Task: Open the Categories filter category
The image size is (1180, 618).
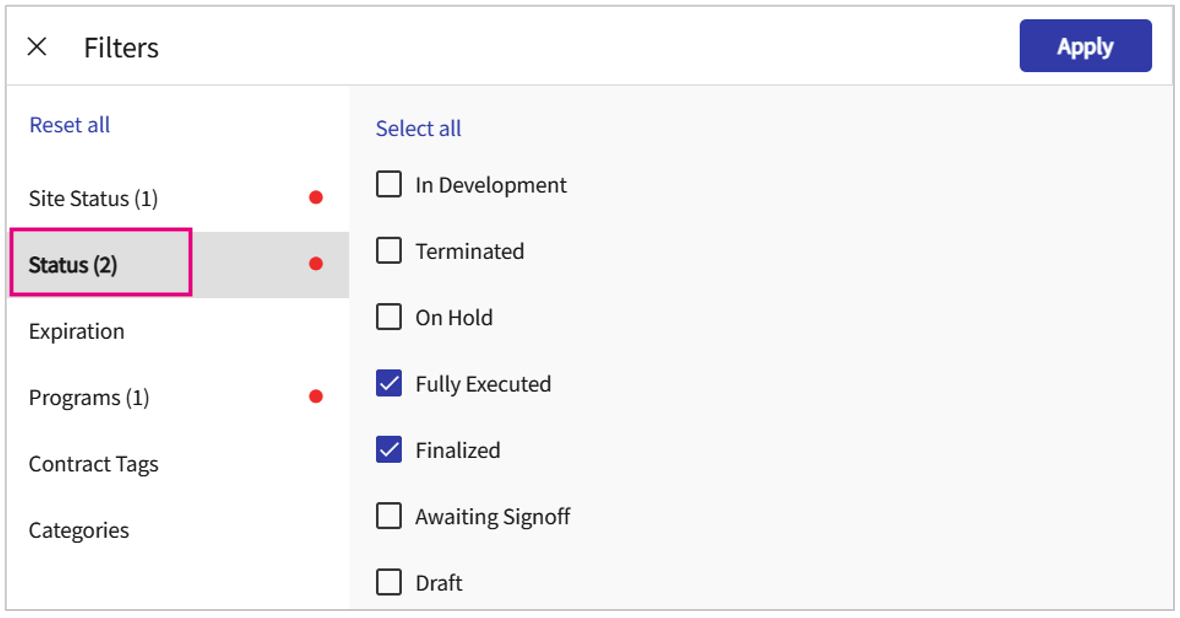Action: (79, 530)
